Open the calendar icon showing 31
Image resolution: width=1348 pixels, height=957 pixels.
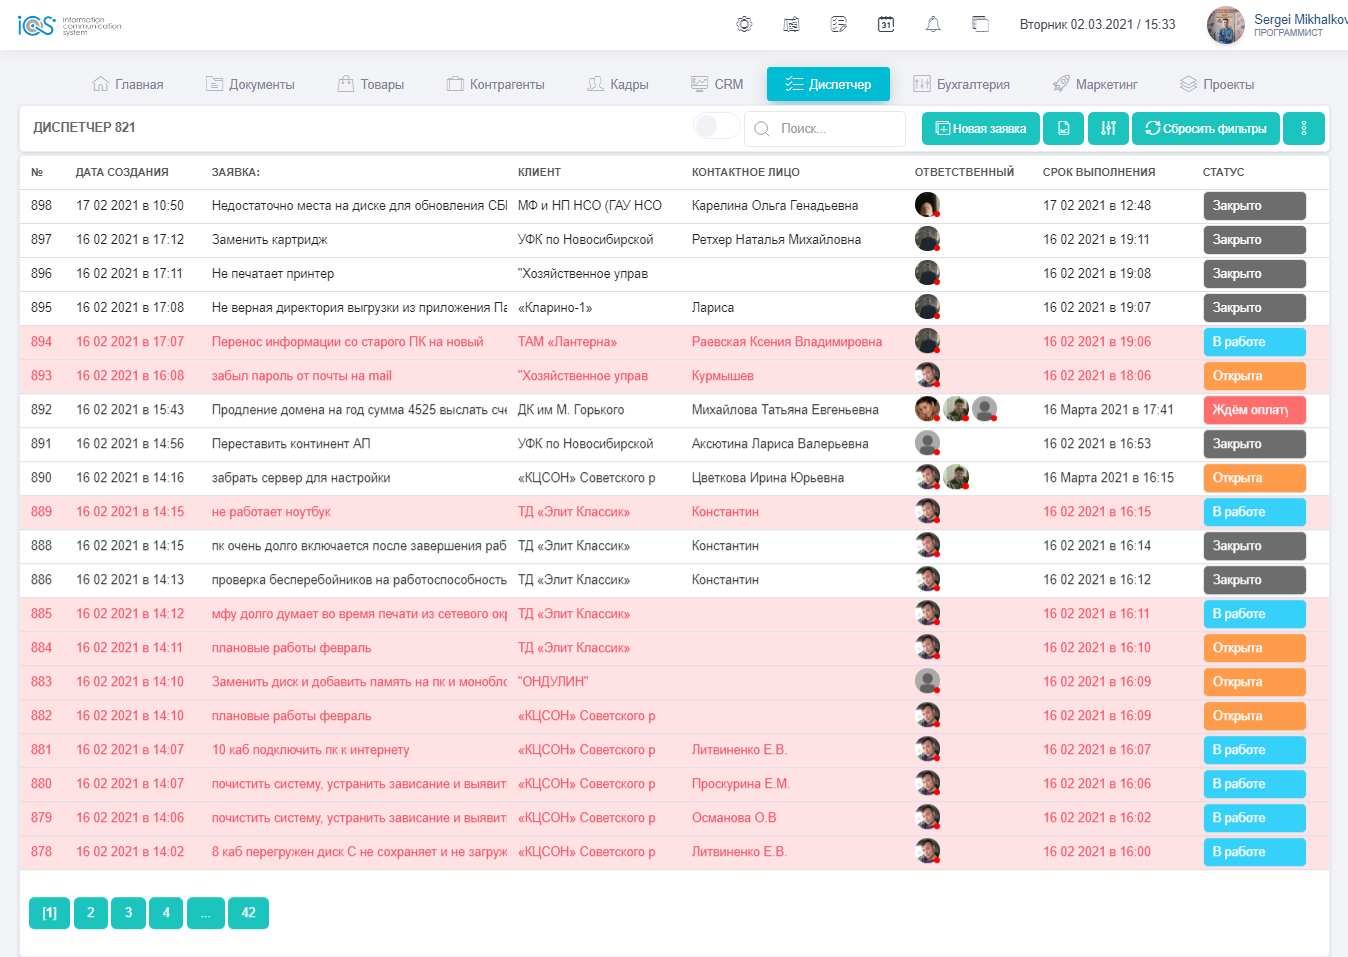886,24
